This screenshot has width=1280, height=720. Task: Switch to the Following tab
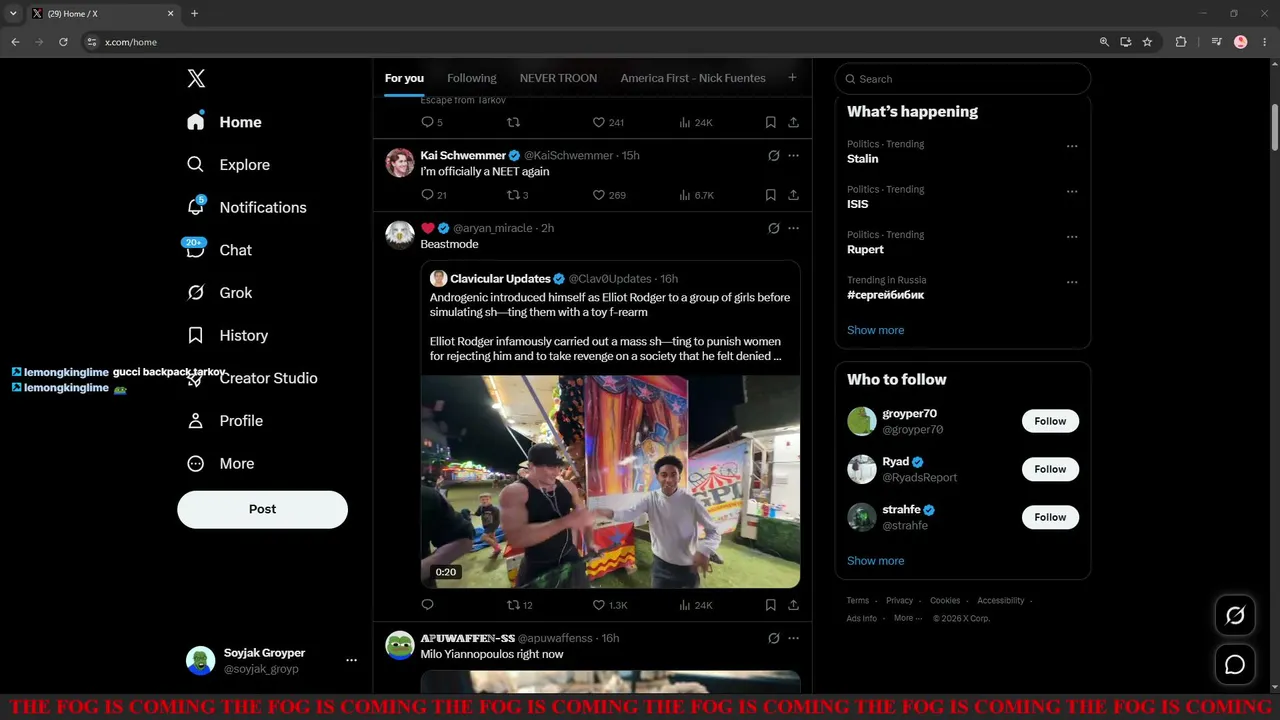(472, 78)
